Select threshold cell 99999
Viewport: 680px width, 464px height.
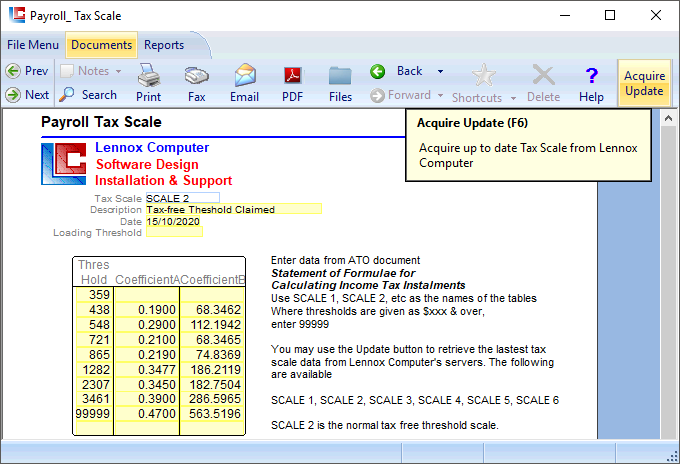tap(94, 414)
